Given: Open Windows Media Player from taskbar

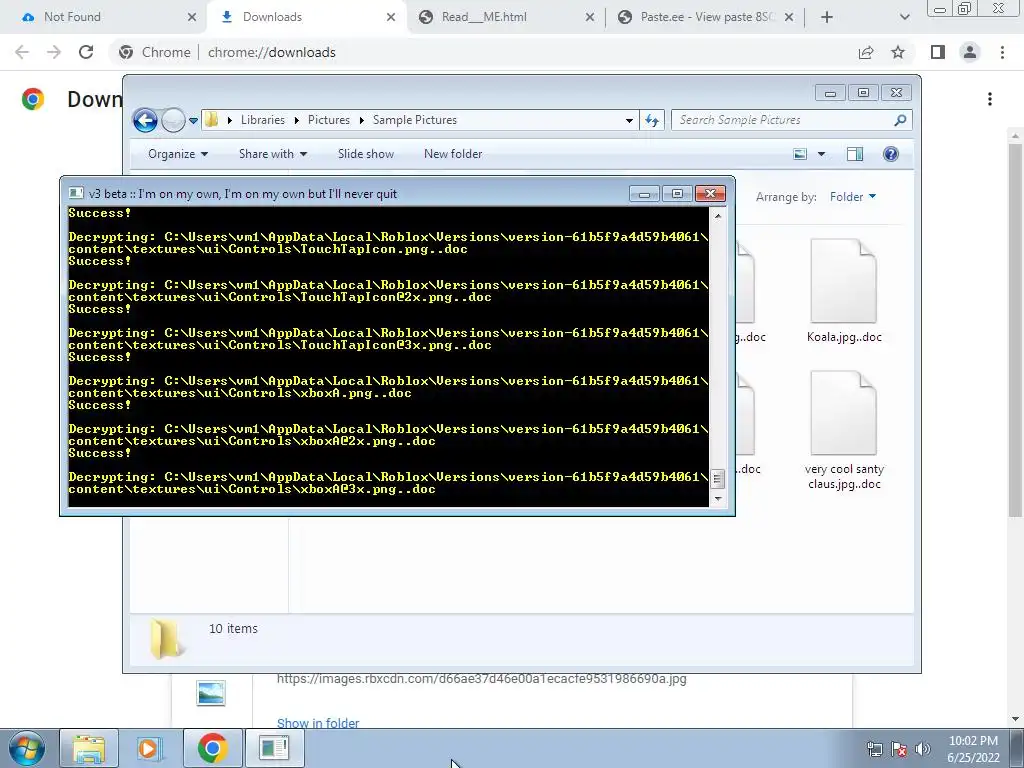Looking at the screenshot, I should pyautogui.click(x=149, y=748).
